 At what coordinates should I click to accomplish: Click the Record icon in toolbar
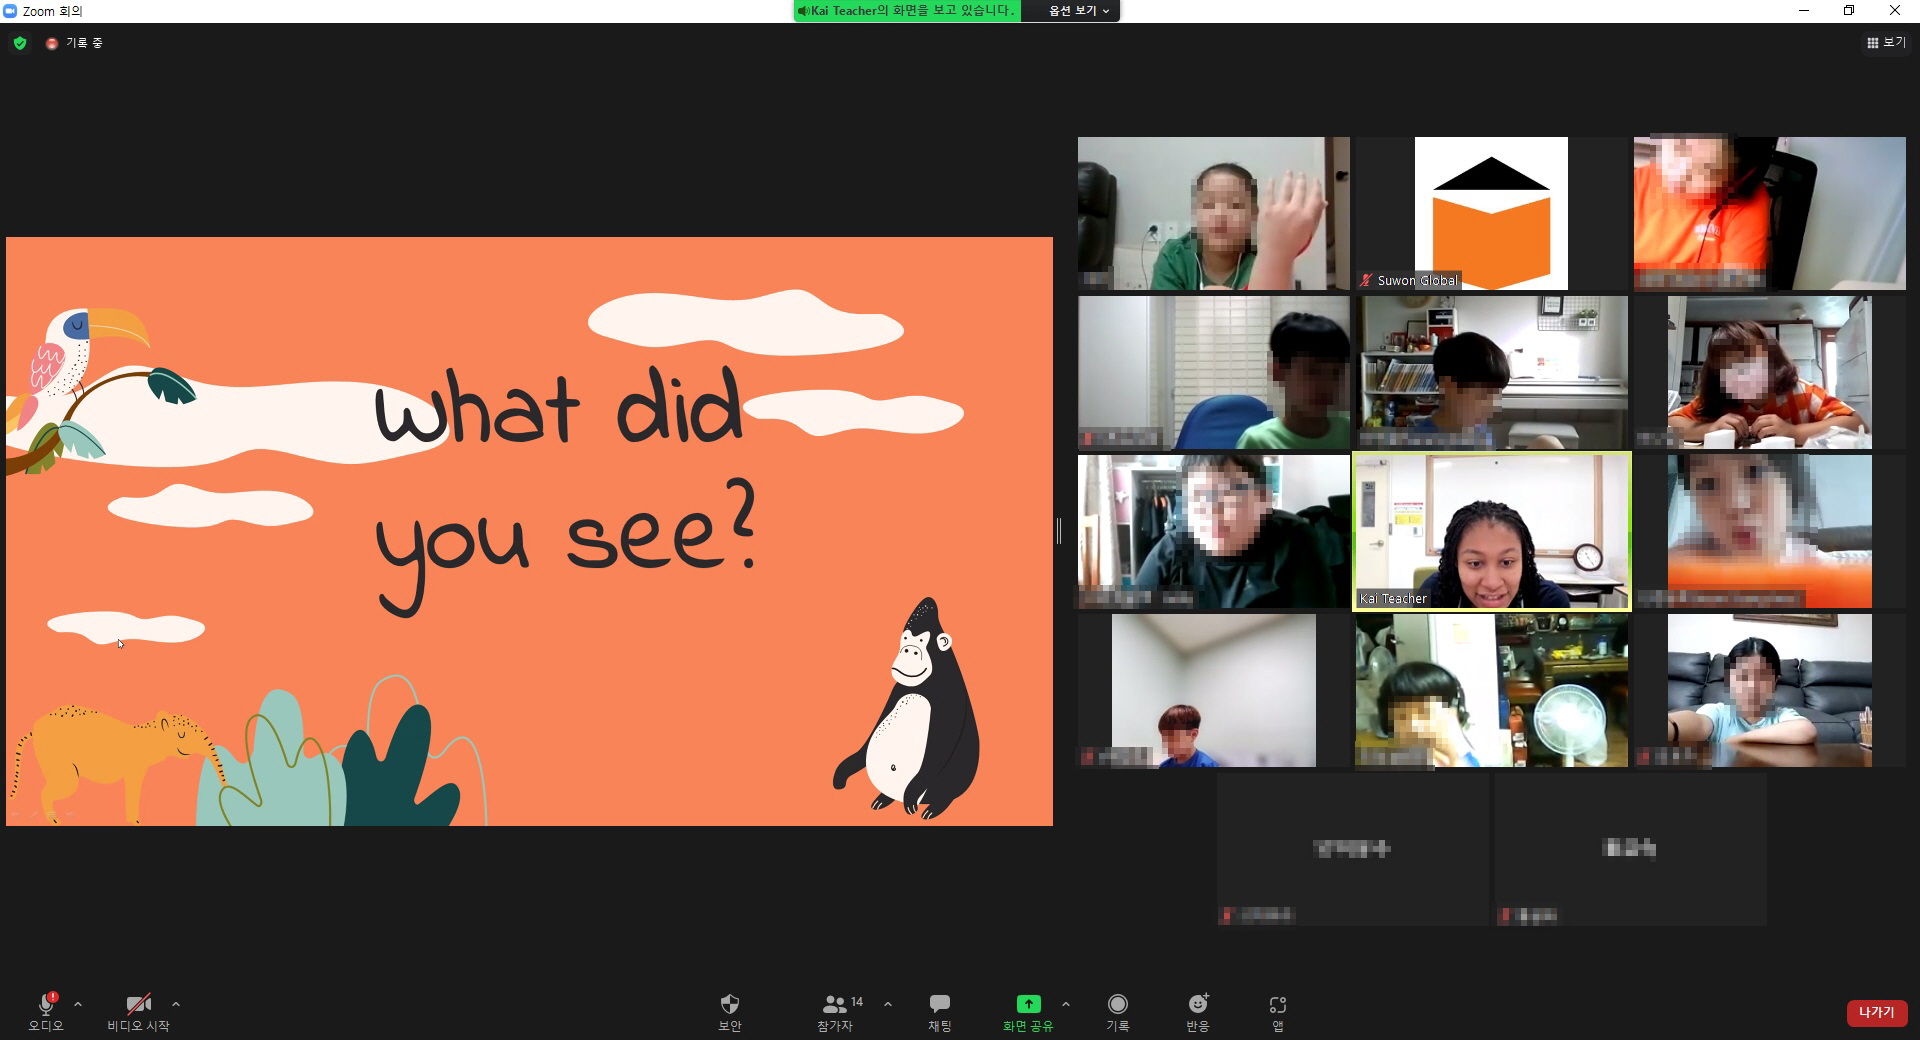point(1117,1005)
